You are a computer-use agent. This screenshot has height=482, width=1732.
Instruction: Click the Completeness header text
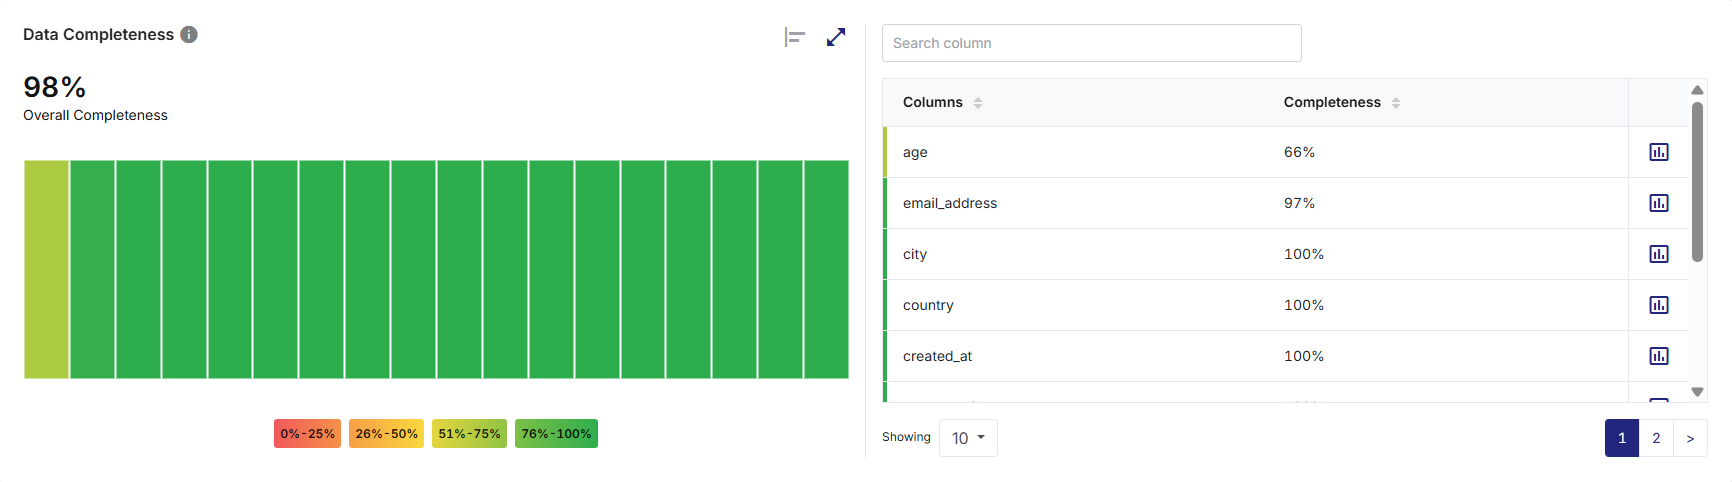(1332, 102)
